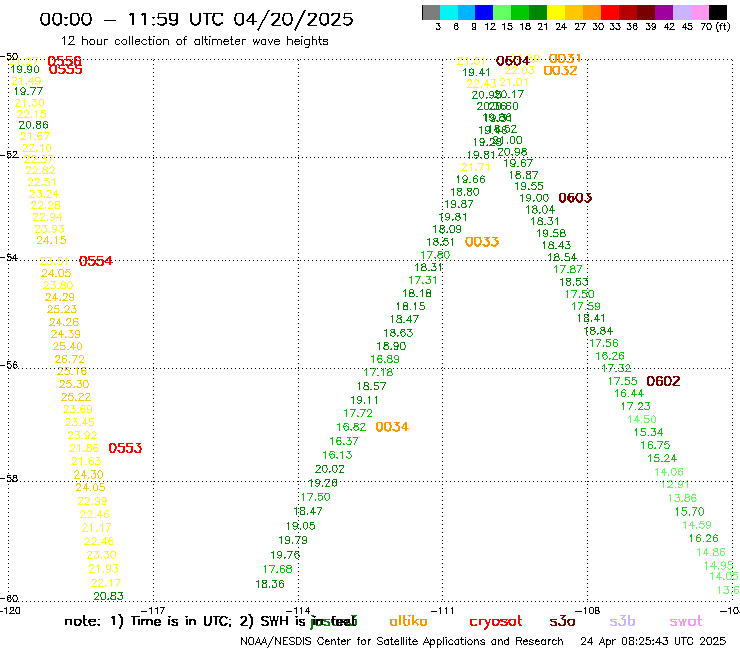The image size is (740, 650).
Task: Click the wave height value 14.86
Action: tap(711, 552)
